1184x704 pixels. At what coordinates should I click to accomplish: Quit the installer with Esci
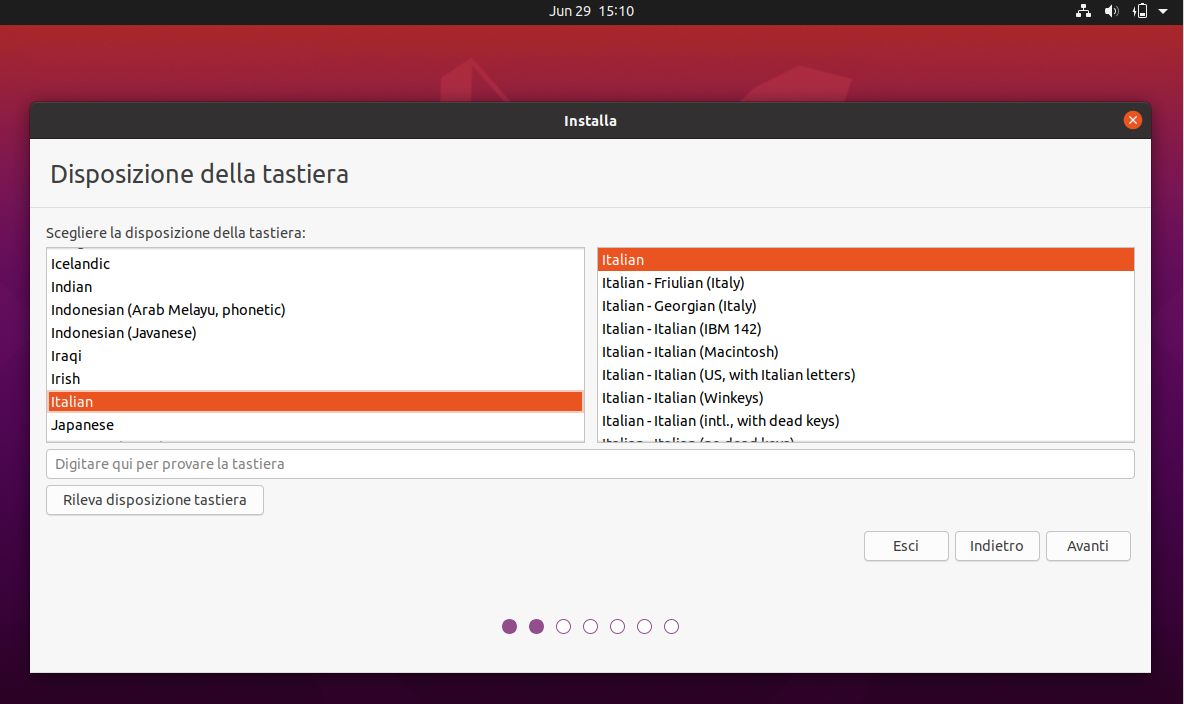pyautogui.click(x=905, y=546)
